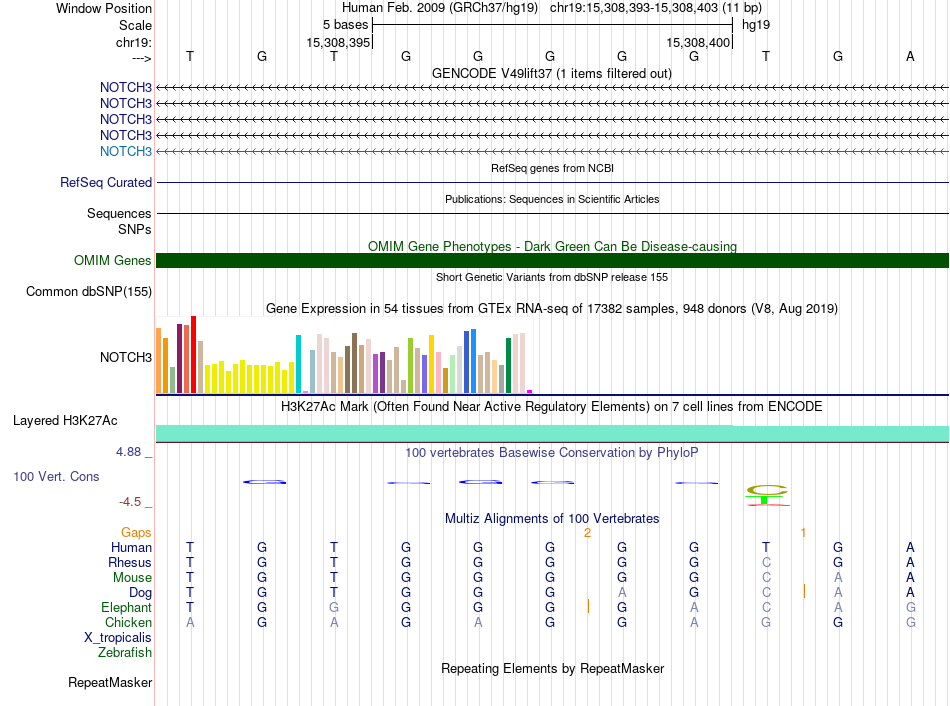Open the 100 Vert. Cons track label
950x706 pixels.
56,477
